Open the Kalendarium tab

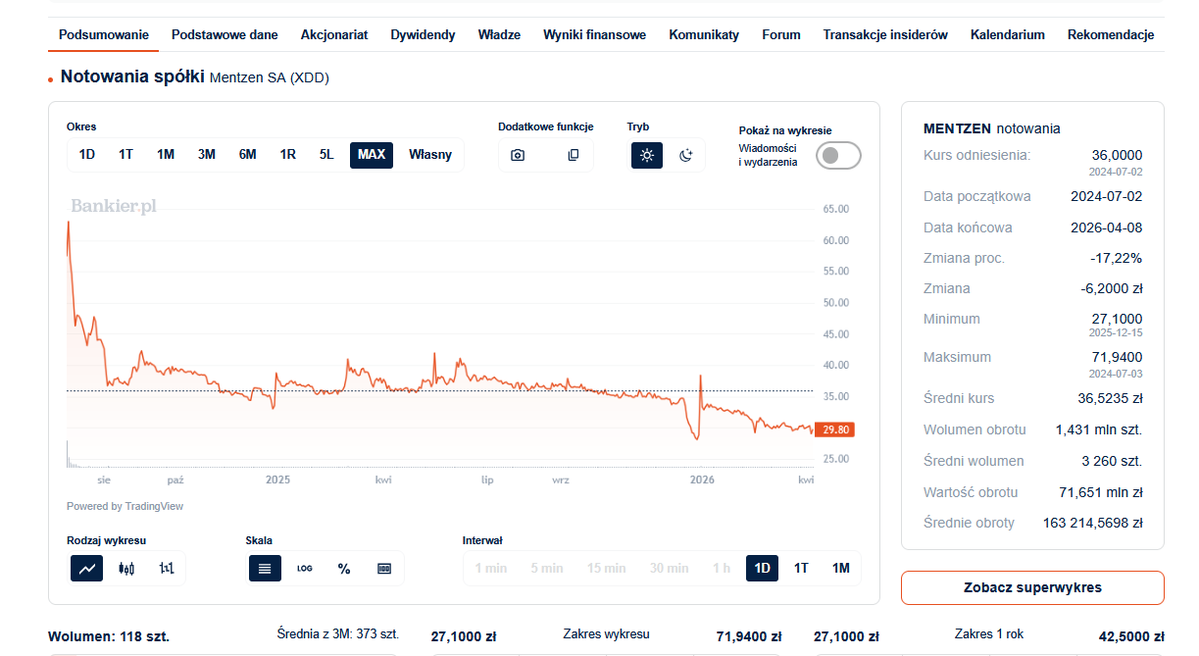pyautogui.click(x=1008, y=34)
